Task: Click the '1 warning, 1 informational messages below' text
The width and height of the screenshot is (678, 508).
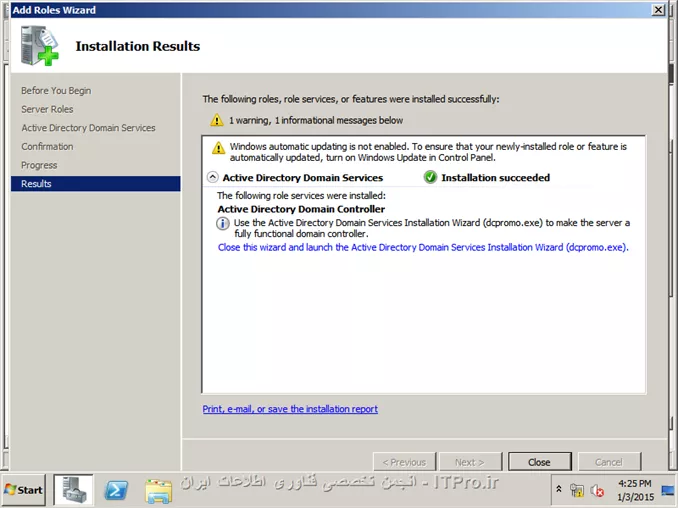Action: [x=316, y=121]
